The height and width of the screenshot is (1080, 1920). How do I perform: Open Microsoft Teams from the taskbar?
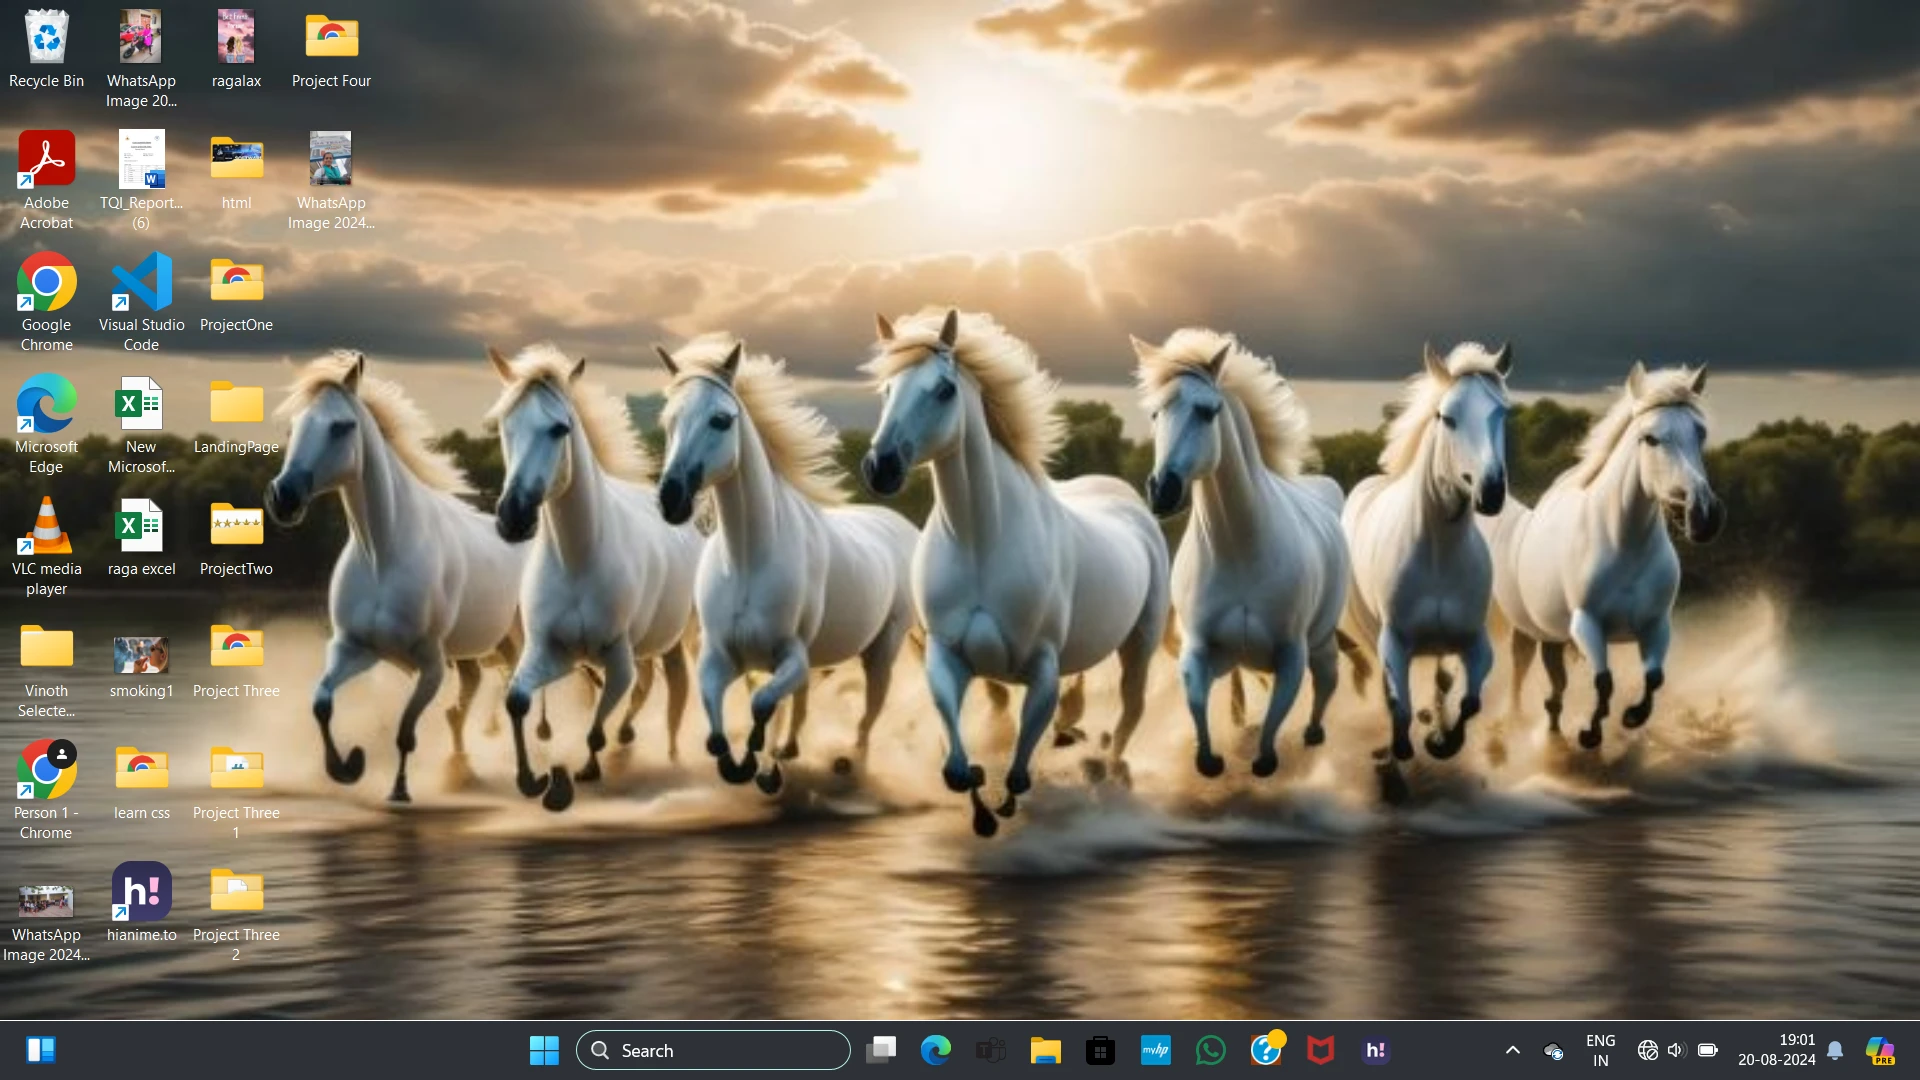[x=991, y=1050]
